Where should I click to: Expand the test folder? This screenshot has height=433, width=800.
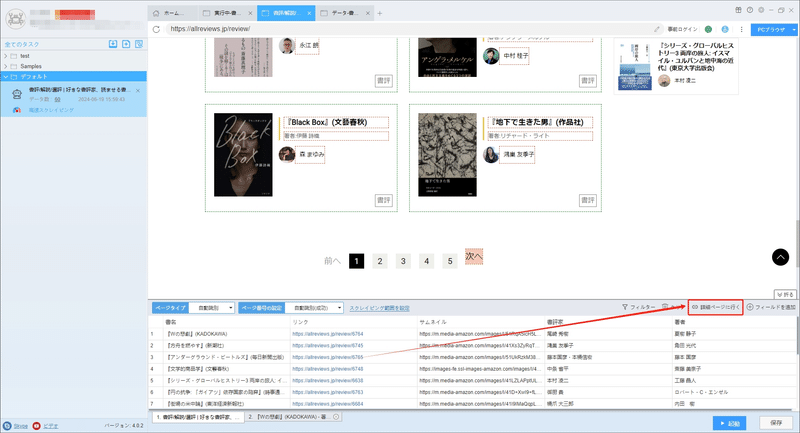[x=6, y=56]
